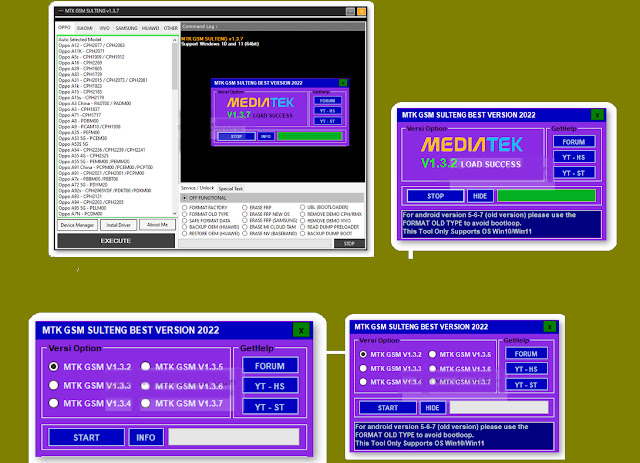The image size is (640, 463).
Task: Click START in the dialog with INFO button
Action: (87, 437)
